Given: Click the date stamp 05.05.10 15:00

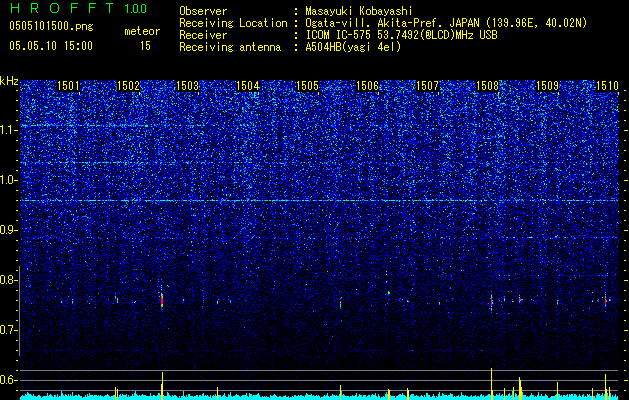Looking at the screenshot, I should click(x=51, y=46).
